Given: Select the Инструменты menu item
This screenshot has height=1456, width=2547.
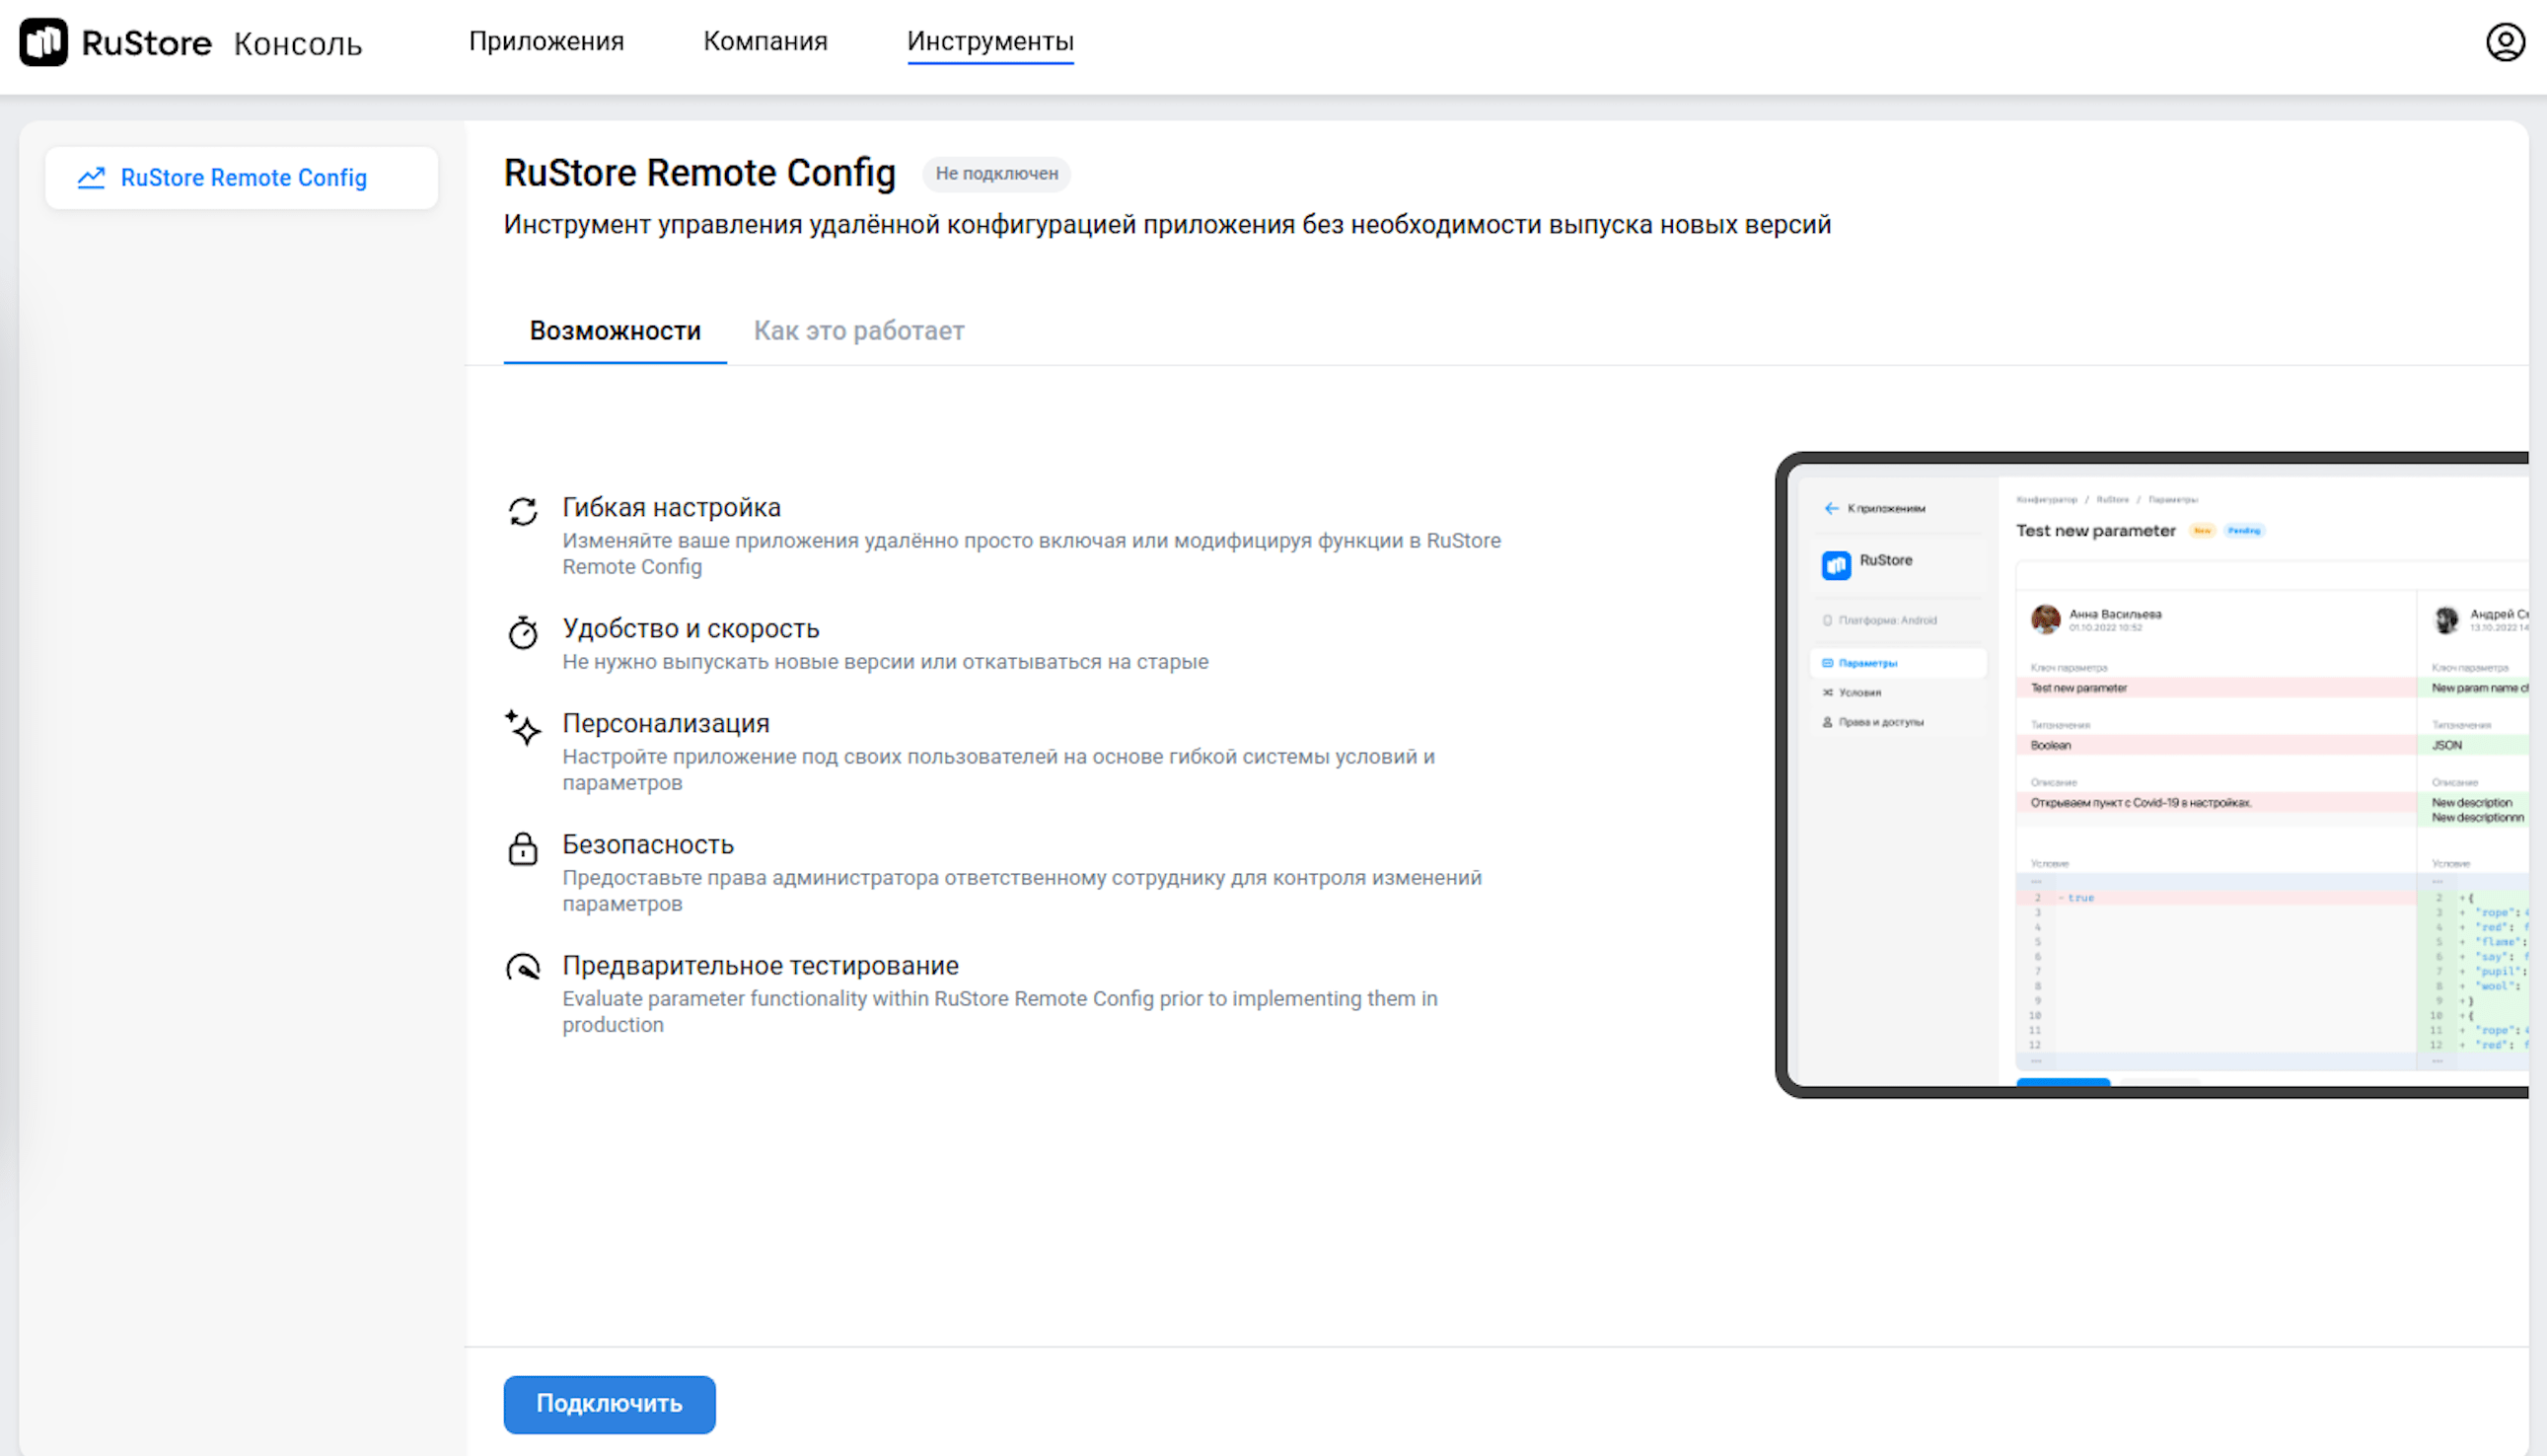Looking at the screenshot, I should (x=989, y=41).
